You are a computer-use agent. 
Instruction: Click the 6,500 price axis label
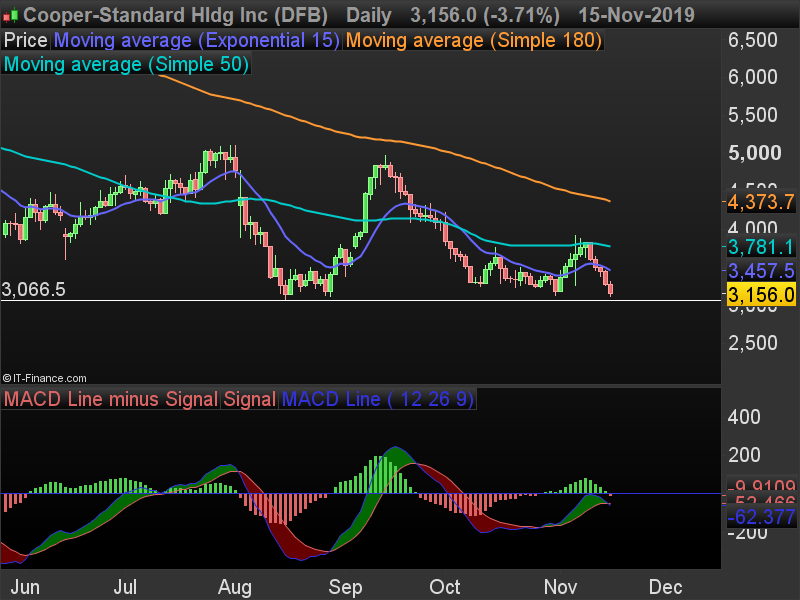753,40
